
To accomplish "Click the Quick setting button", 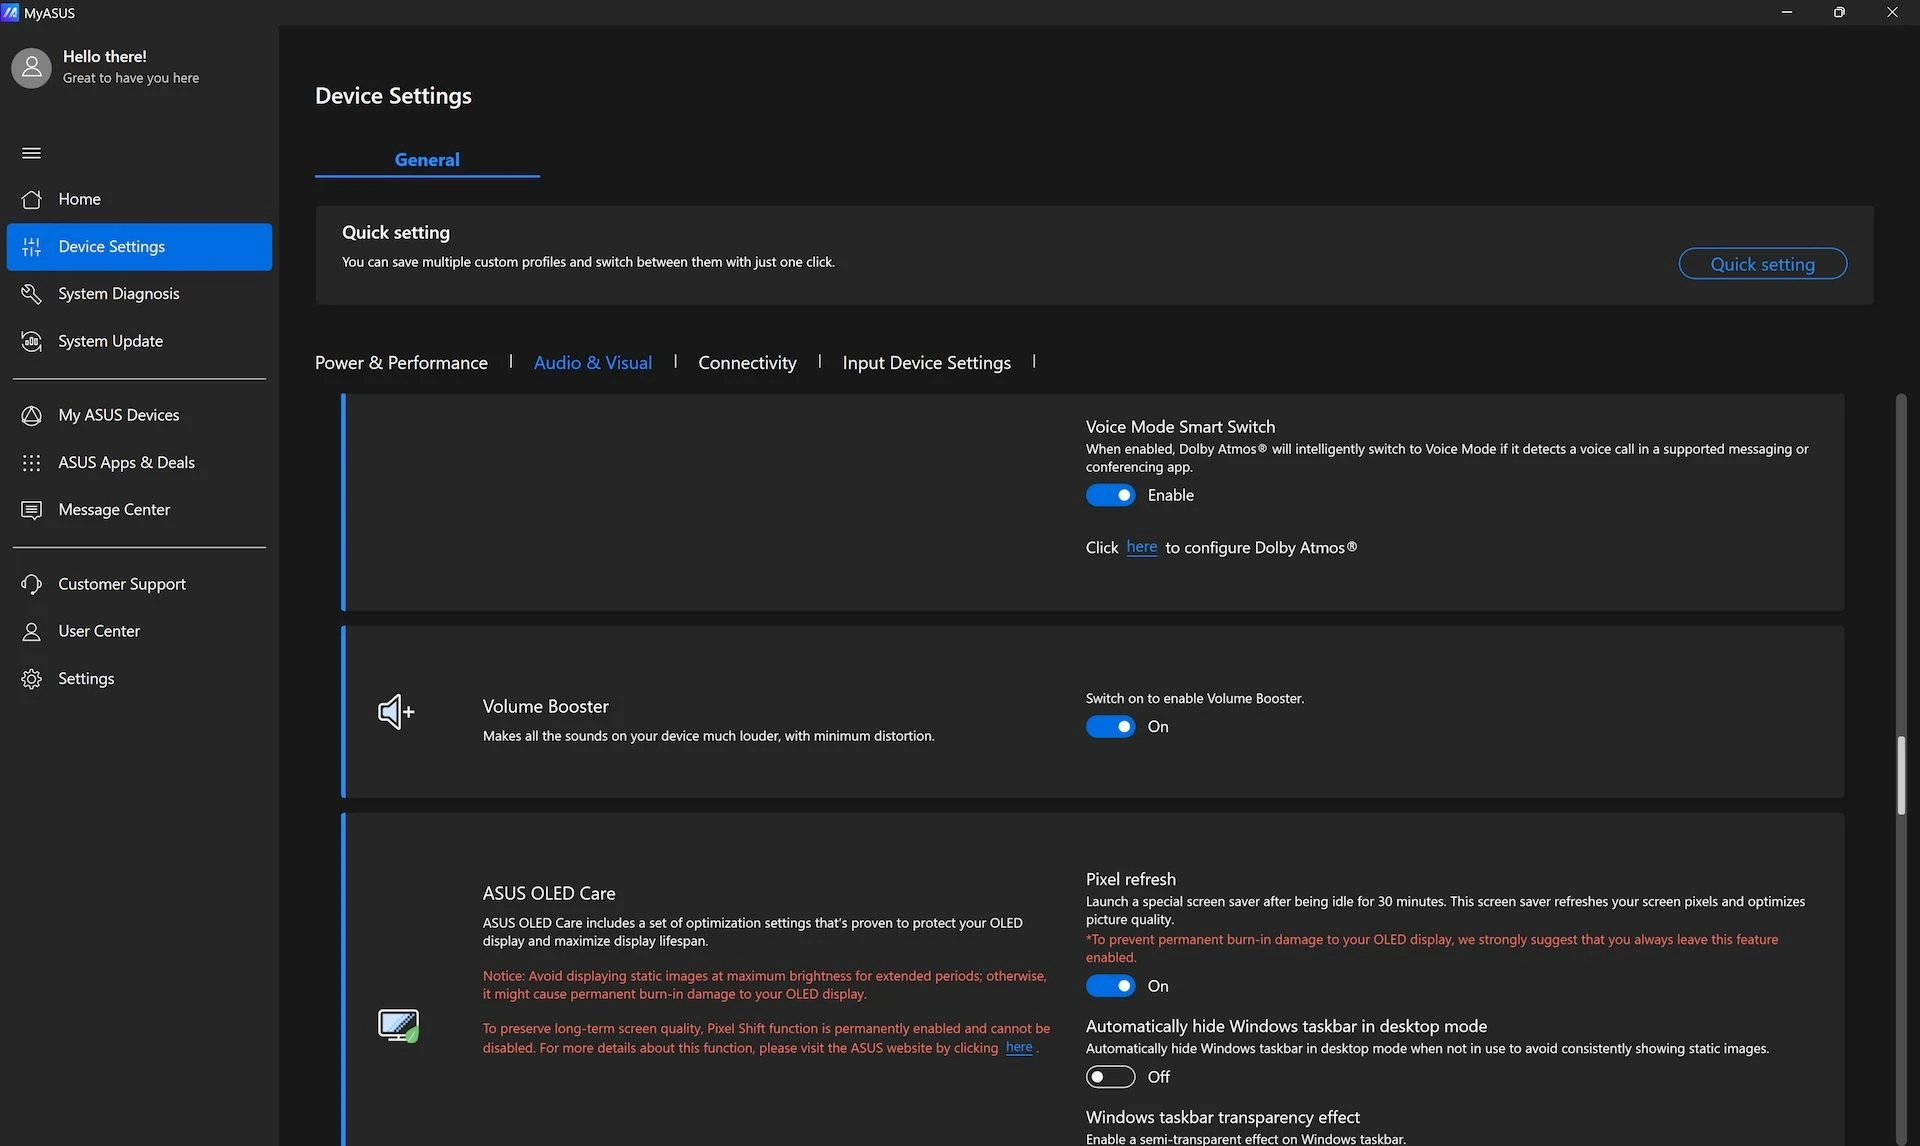I will (x=1762, y=264).
